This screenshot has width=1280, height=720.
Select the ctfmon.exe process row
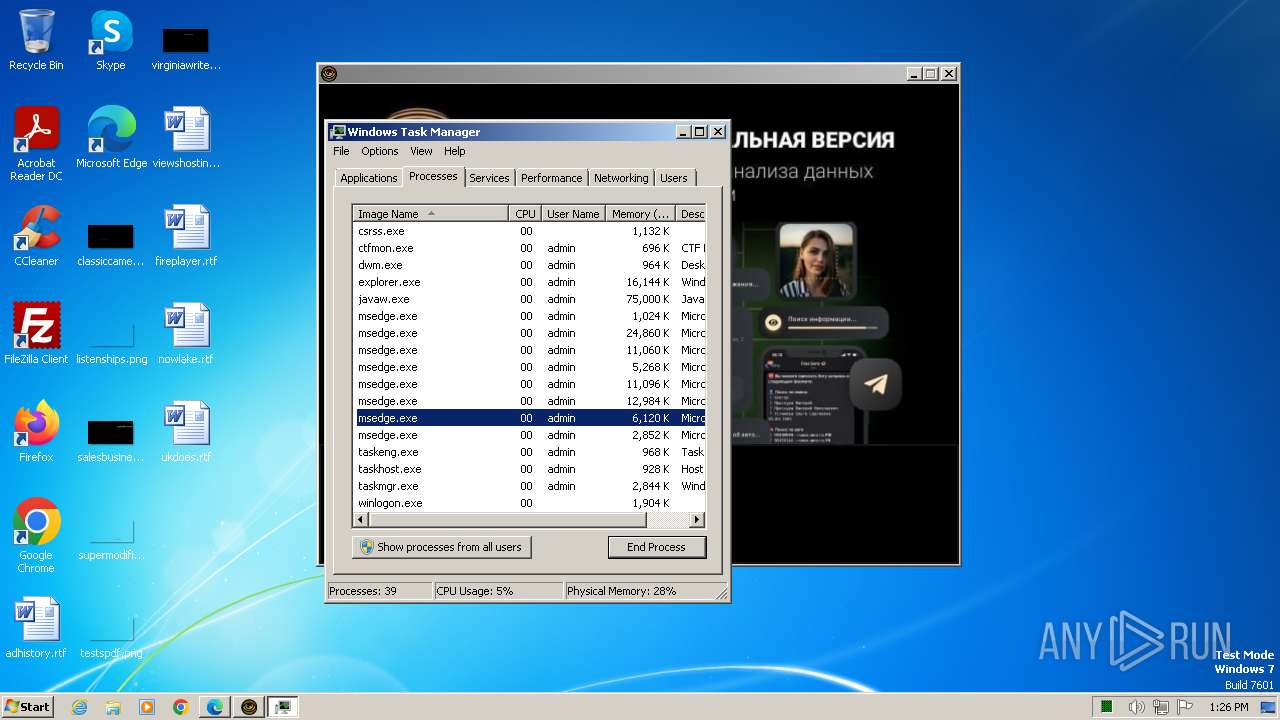click(530, 248)
